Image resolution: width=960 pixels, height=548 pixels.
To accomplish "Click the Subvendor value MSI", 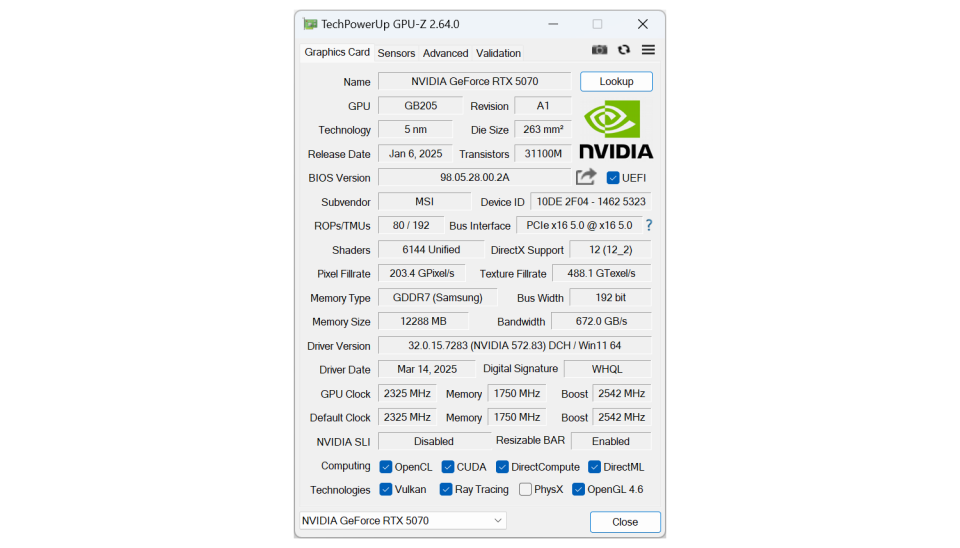I will click(424, 201).
